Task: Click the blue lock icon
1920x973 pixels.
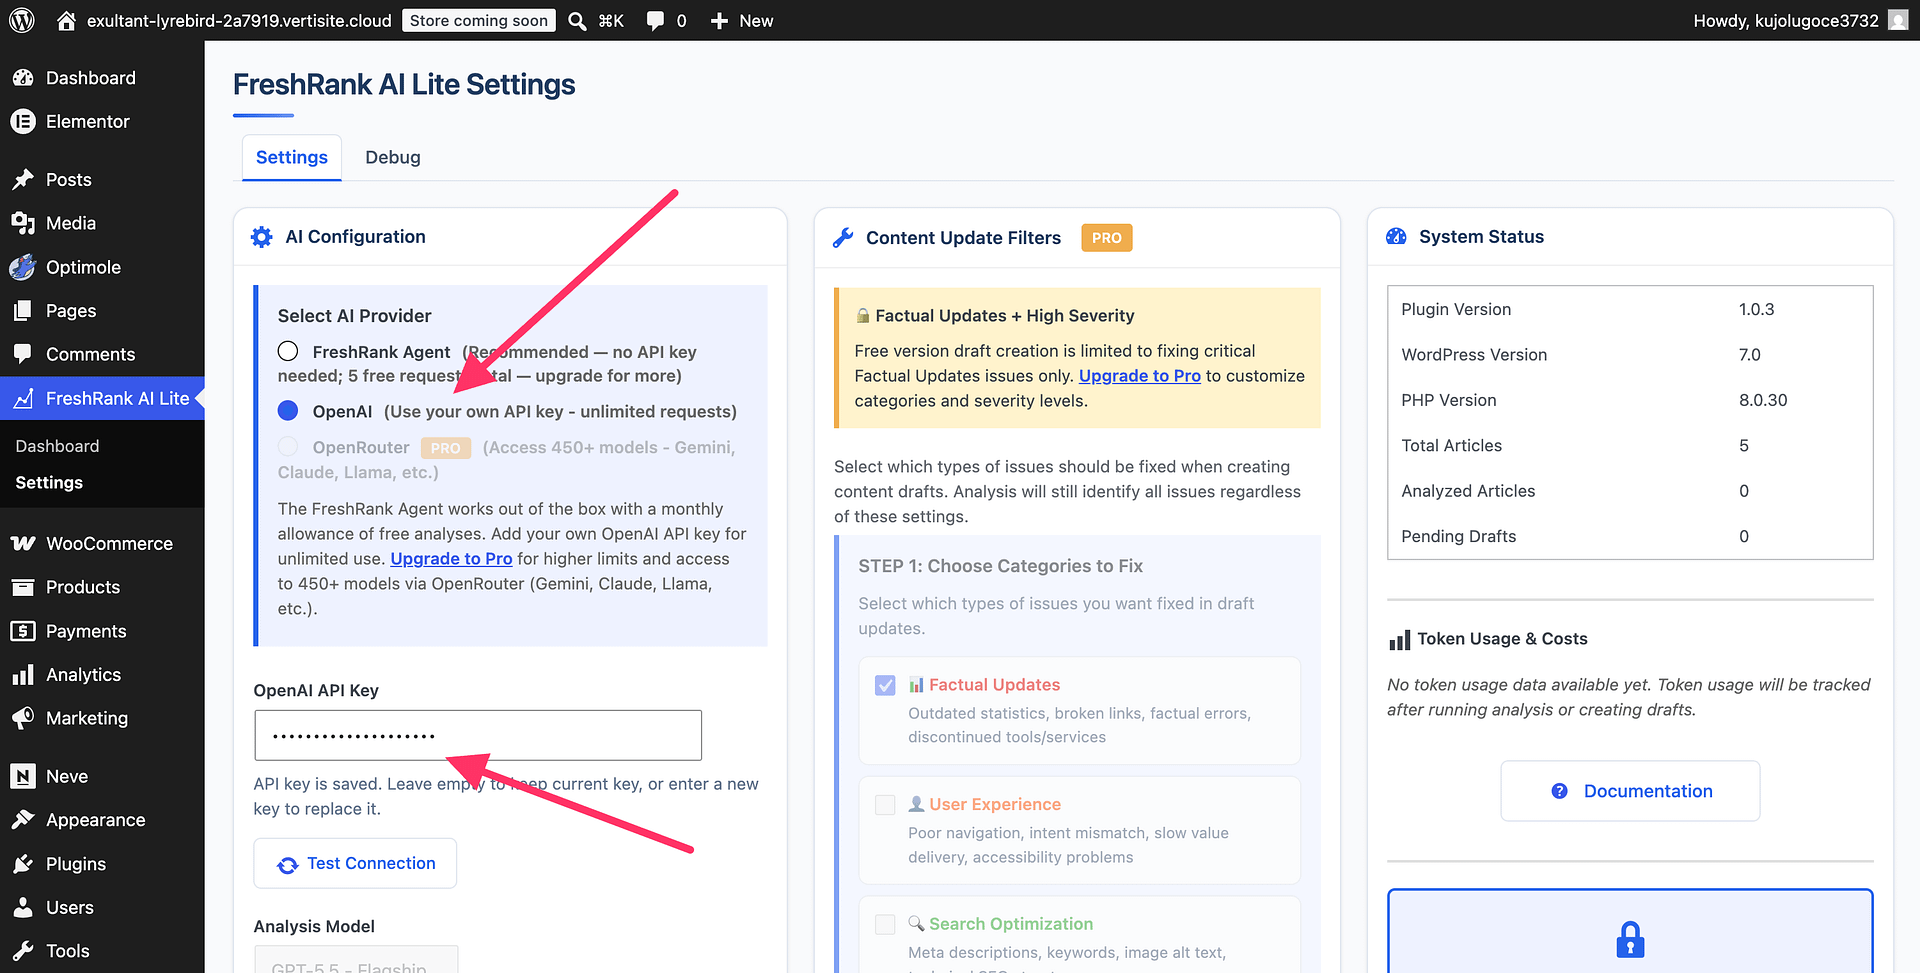Action: (1630, 939)
